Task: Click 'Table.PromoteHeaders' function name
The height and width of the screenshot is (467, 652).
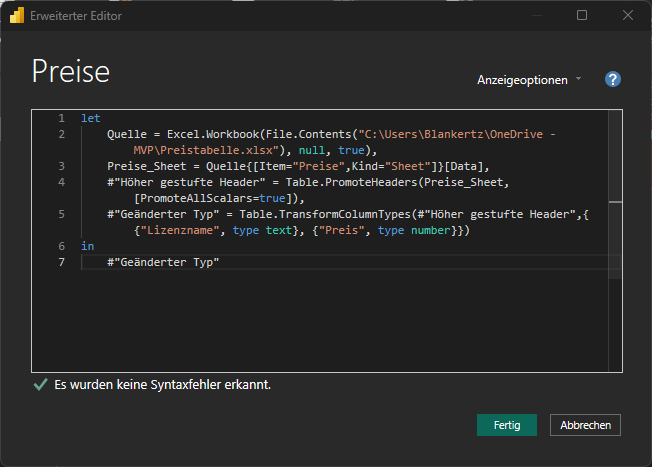Action: [351, 182]
